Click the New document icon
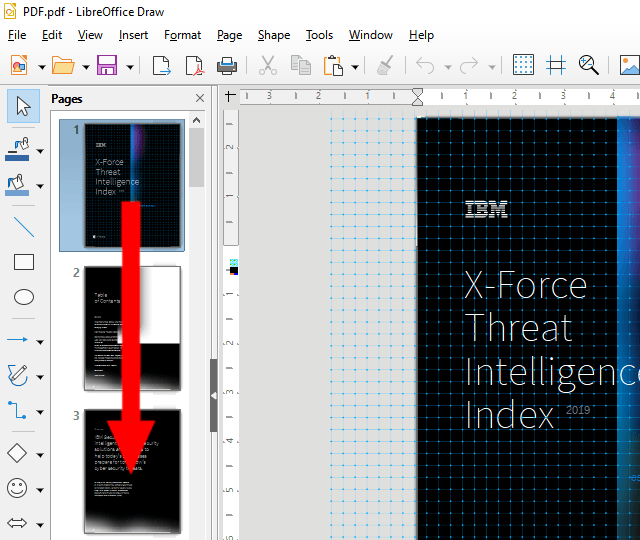This screenshot has width=640, height=540. point(19,65)
